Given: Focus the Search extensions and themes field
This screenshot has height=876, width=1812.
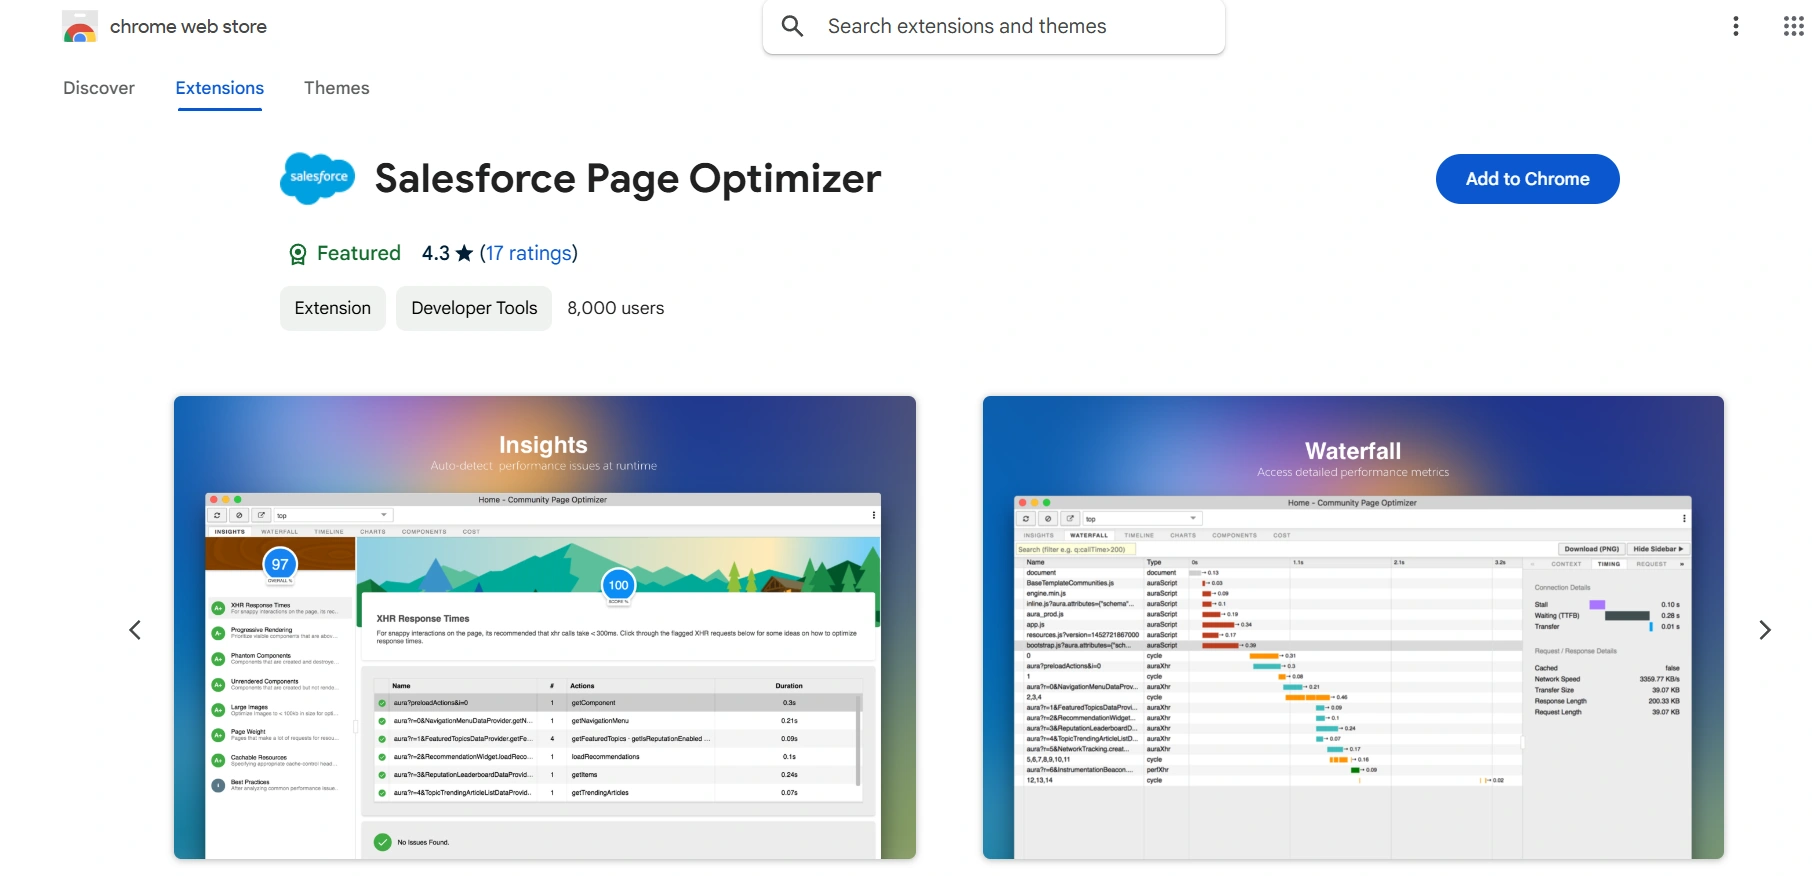Looking at the screenshot, I should [993, 26].
